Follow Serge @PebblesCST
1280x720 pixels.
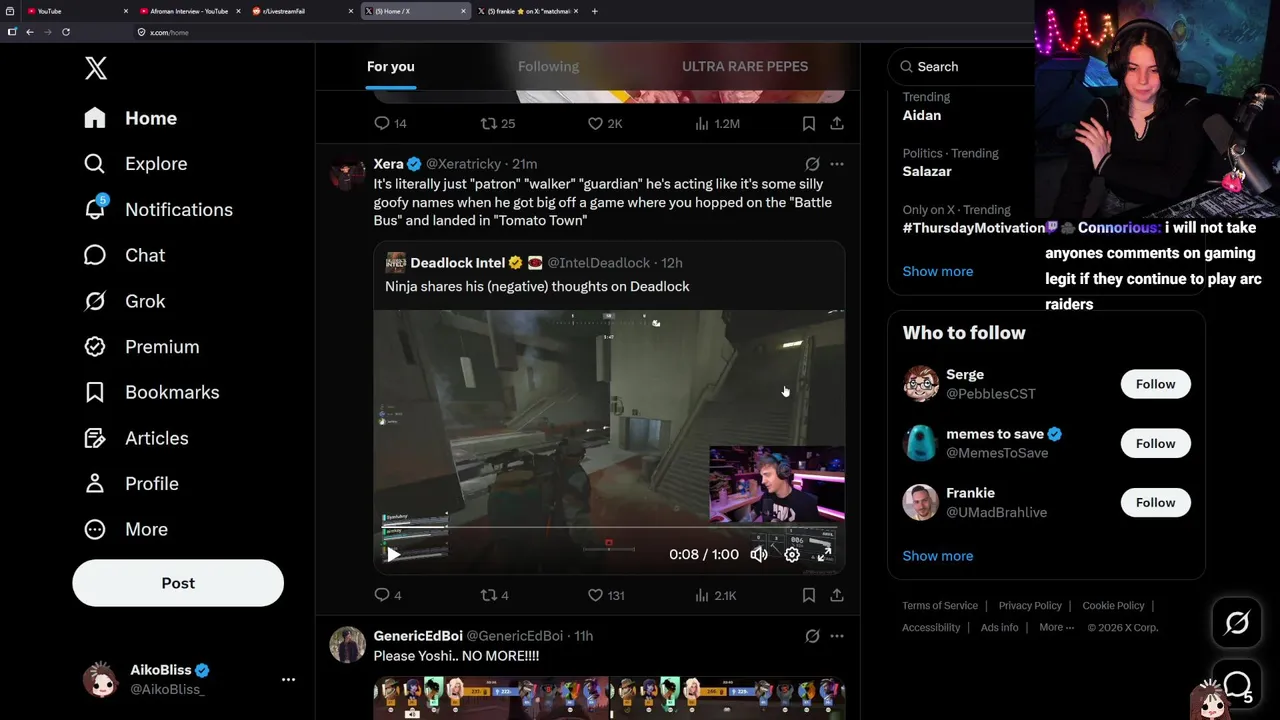click(1155, 384)
